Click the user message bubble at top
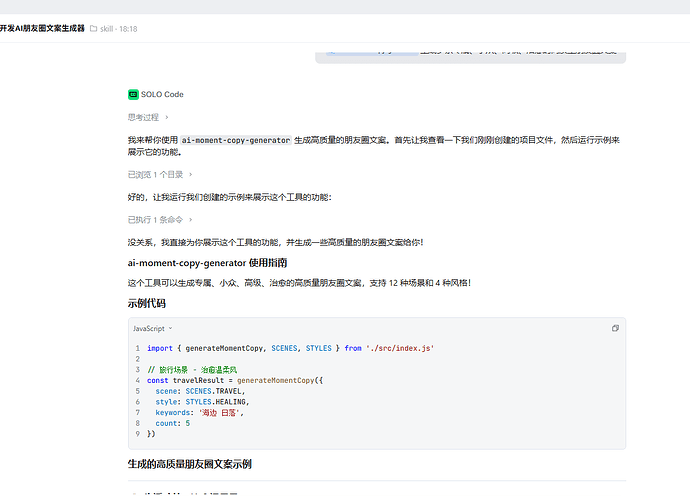This screenshot has height=496, width=690. point(470,56)
